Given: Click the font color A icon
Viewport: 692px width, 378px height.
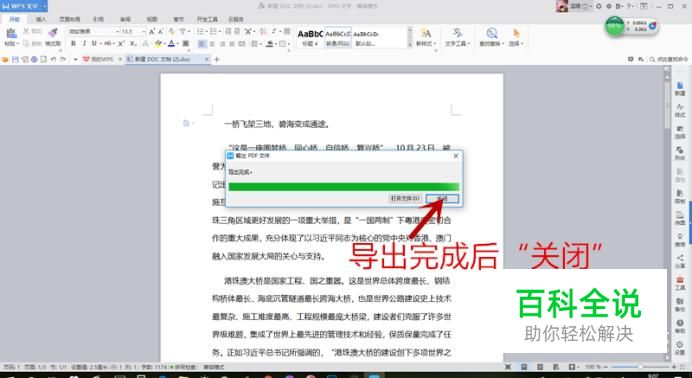Looking at the screenshot, I should pyautogui.click(x=172, y=44).
